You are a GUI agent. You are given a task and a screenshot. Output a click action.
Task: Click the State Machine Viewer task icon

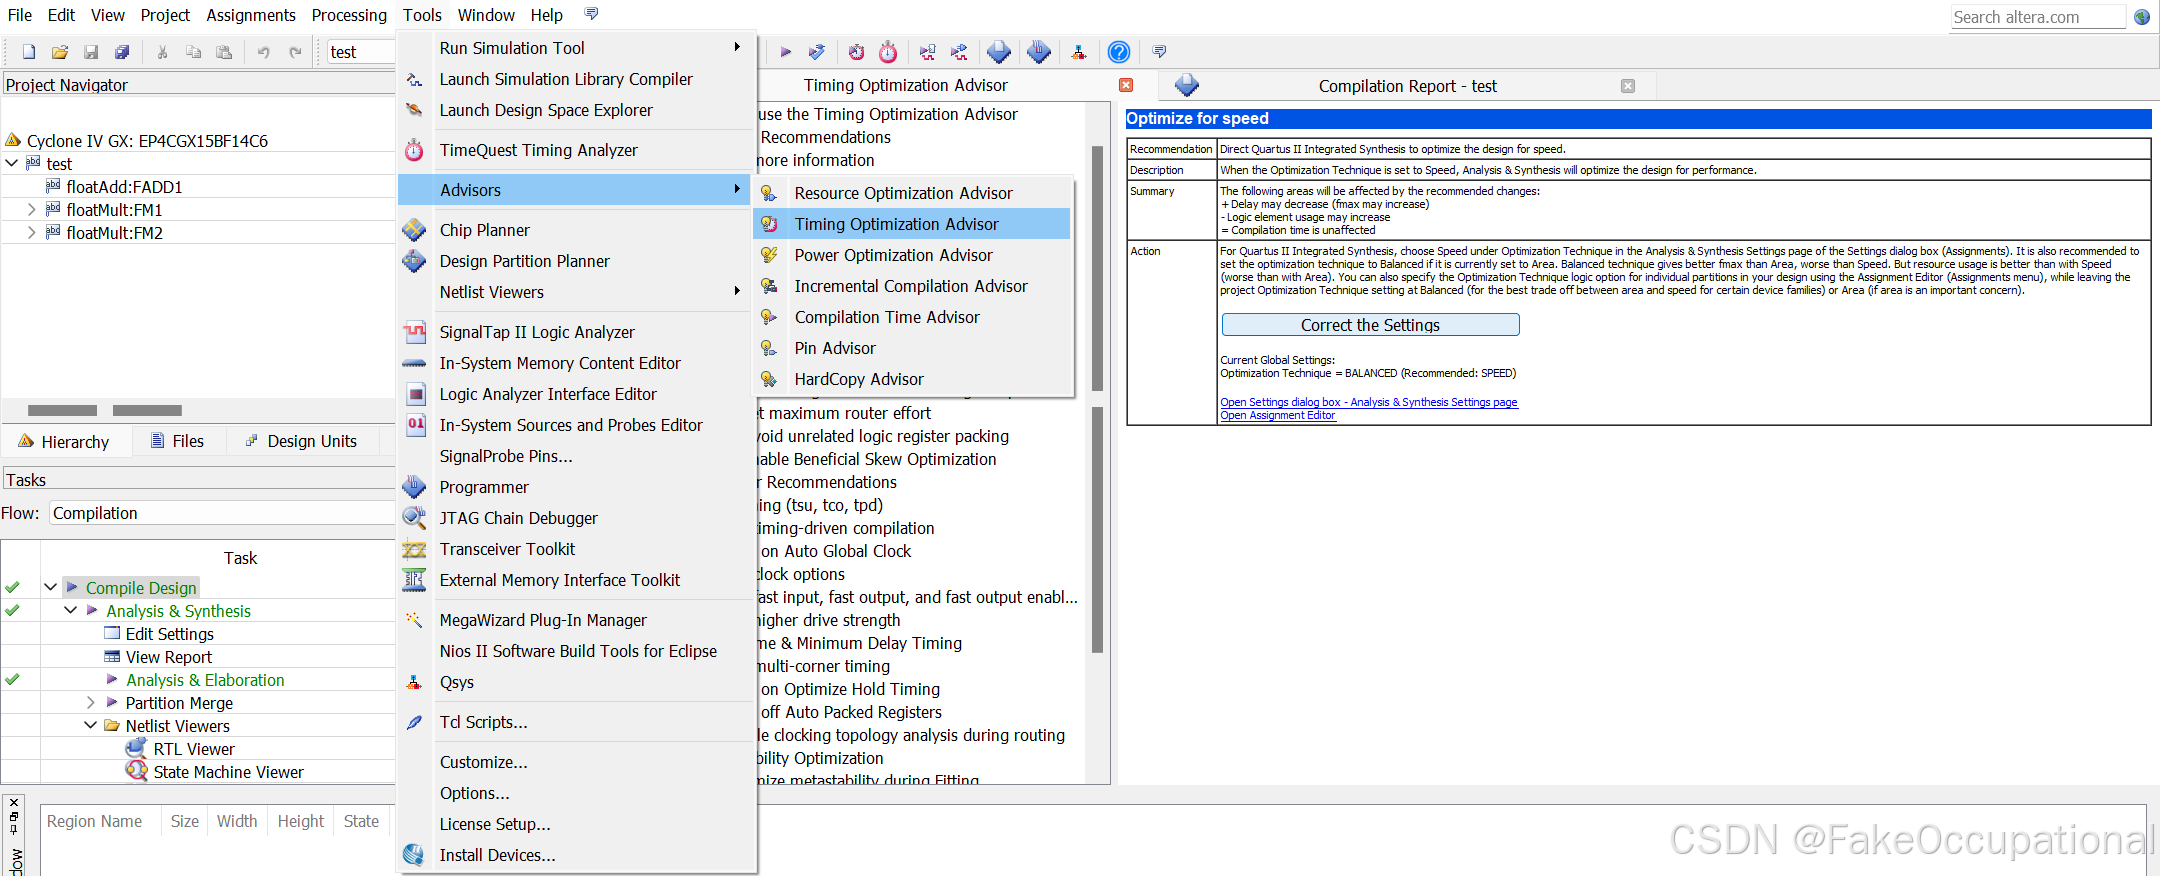(x=137, y=771)
